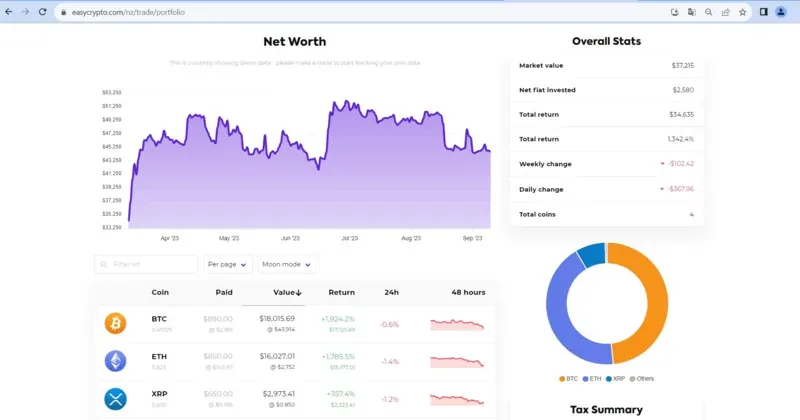Screen dimensions: 800x420
Task: Toggle the Others legend item
Action: (x=642, y=379)
